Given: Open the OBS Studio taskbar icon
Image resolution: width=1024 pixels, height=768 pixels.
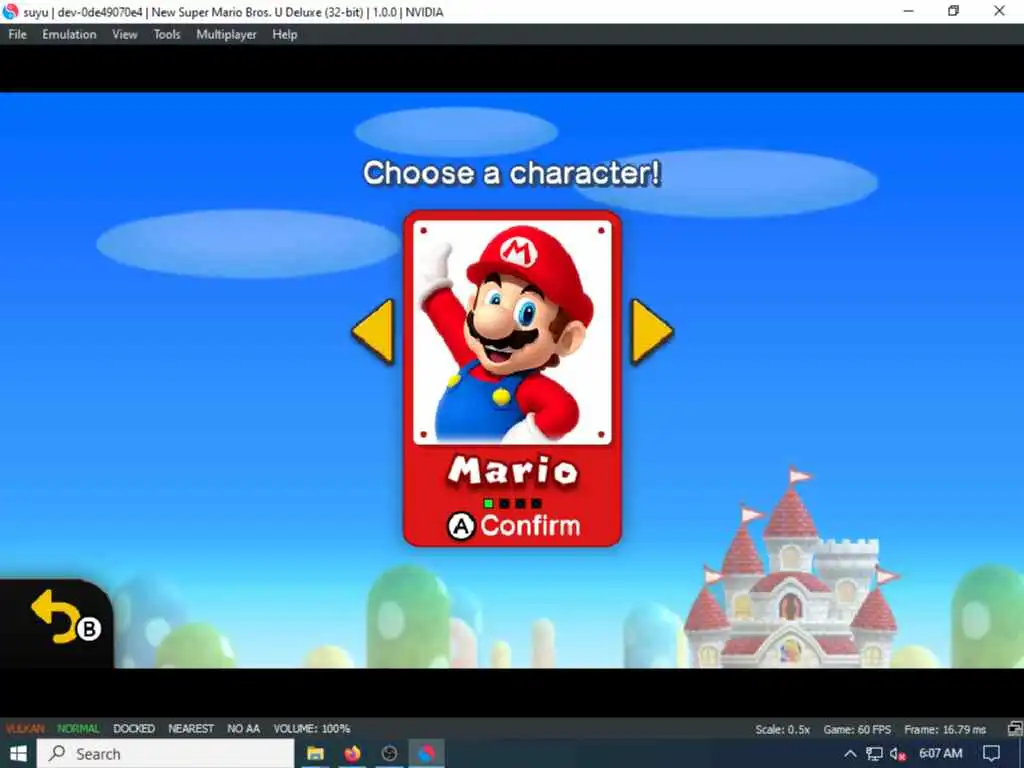Looking at the screenshot, I should point(389,754).
